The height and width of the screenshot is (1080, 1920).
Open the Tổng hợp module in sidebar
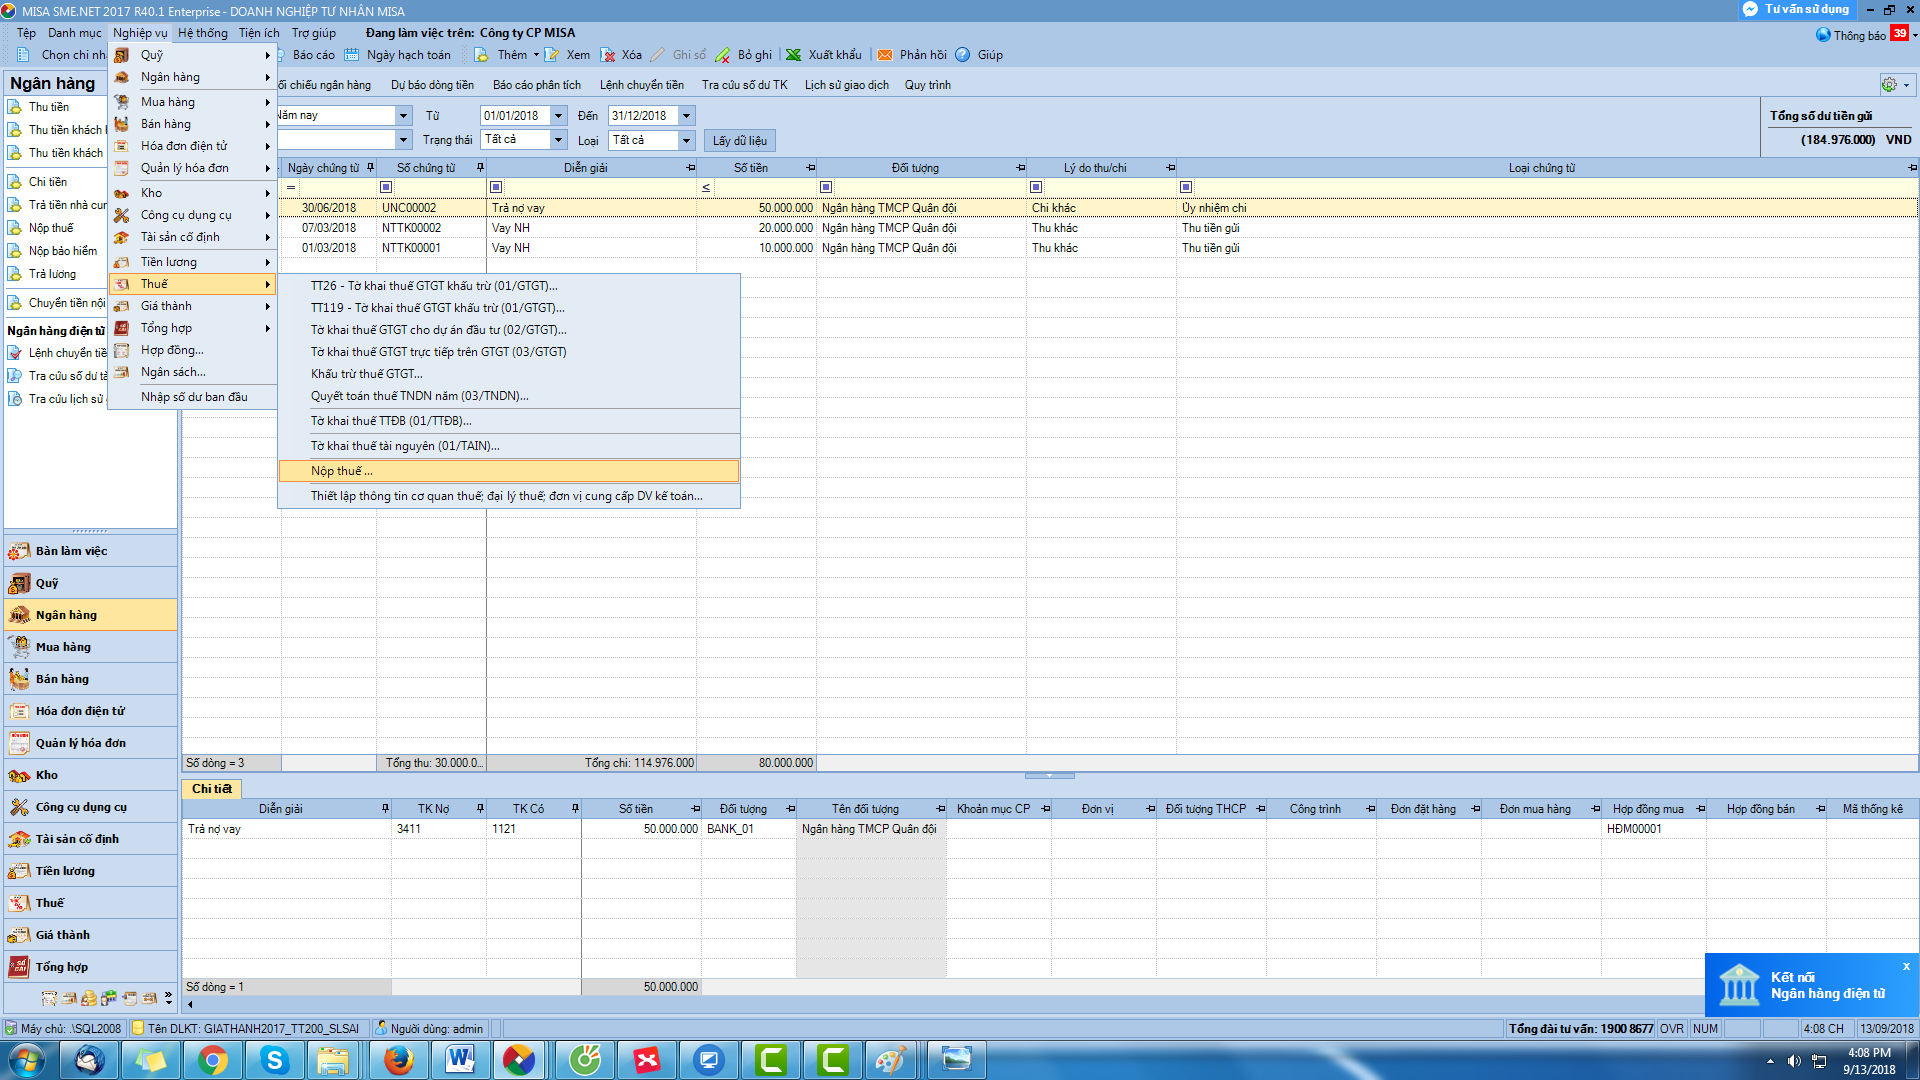(x=91, y=967)
